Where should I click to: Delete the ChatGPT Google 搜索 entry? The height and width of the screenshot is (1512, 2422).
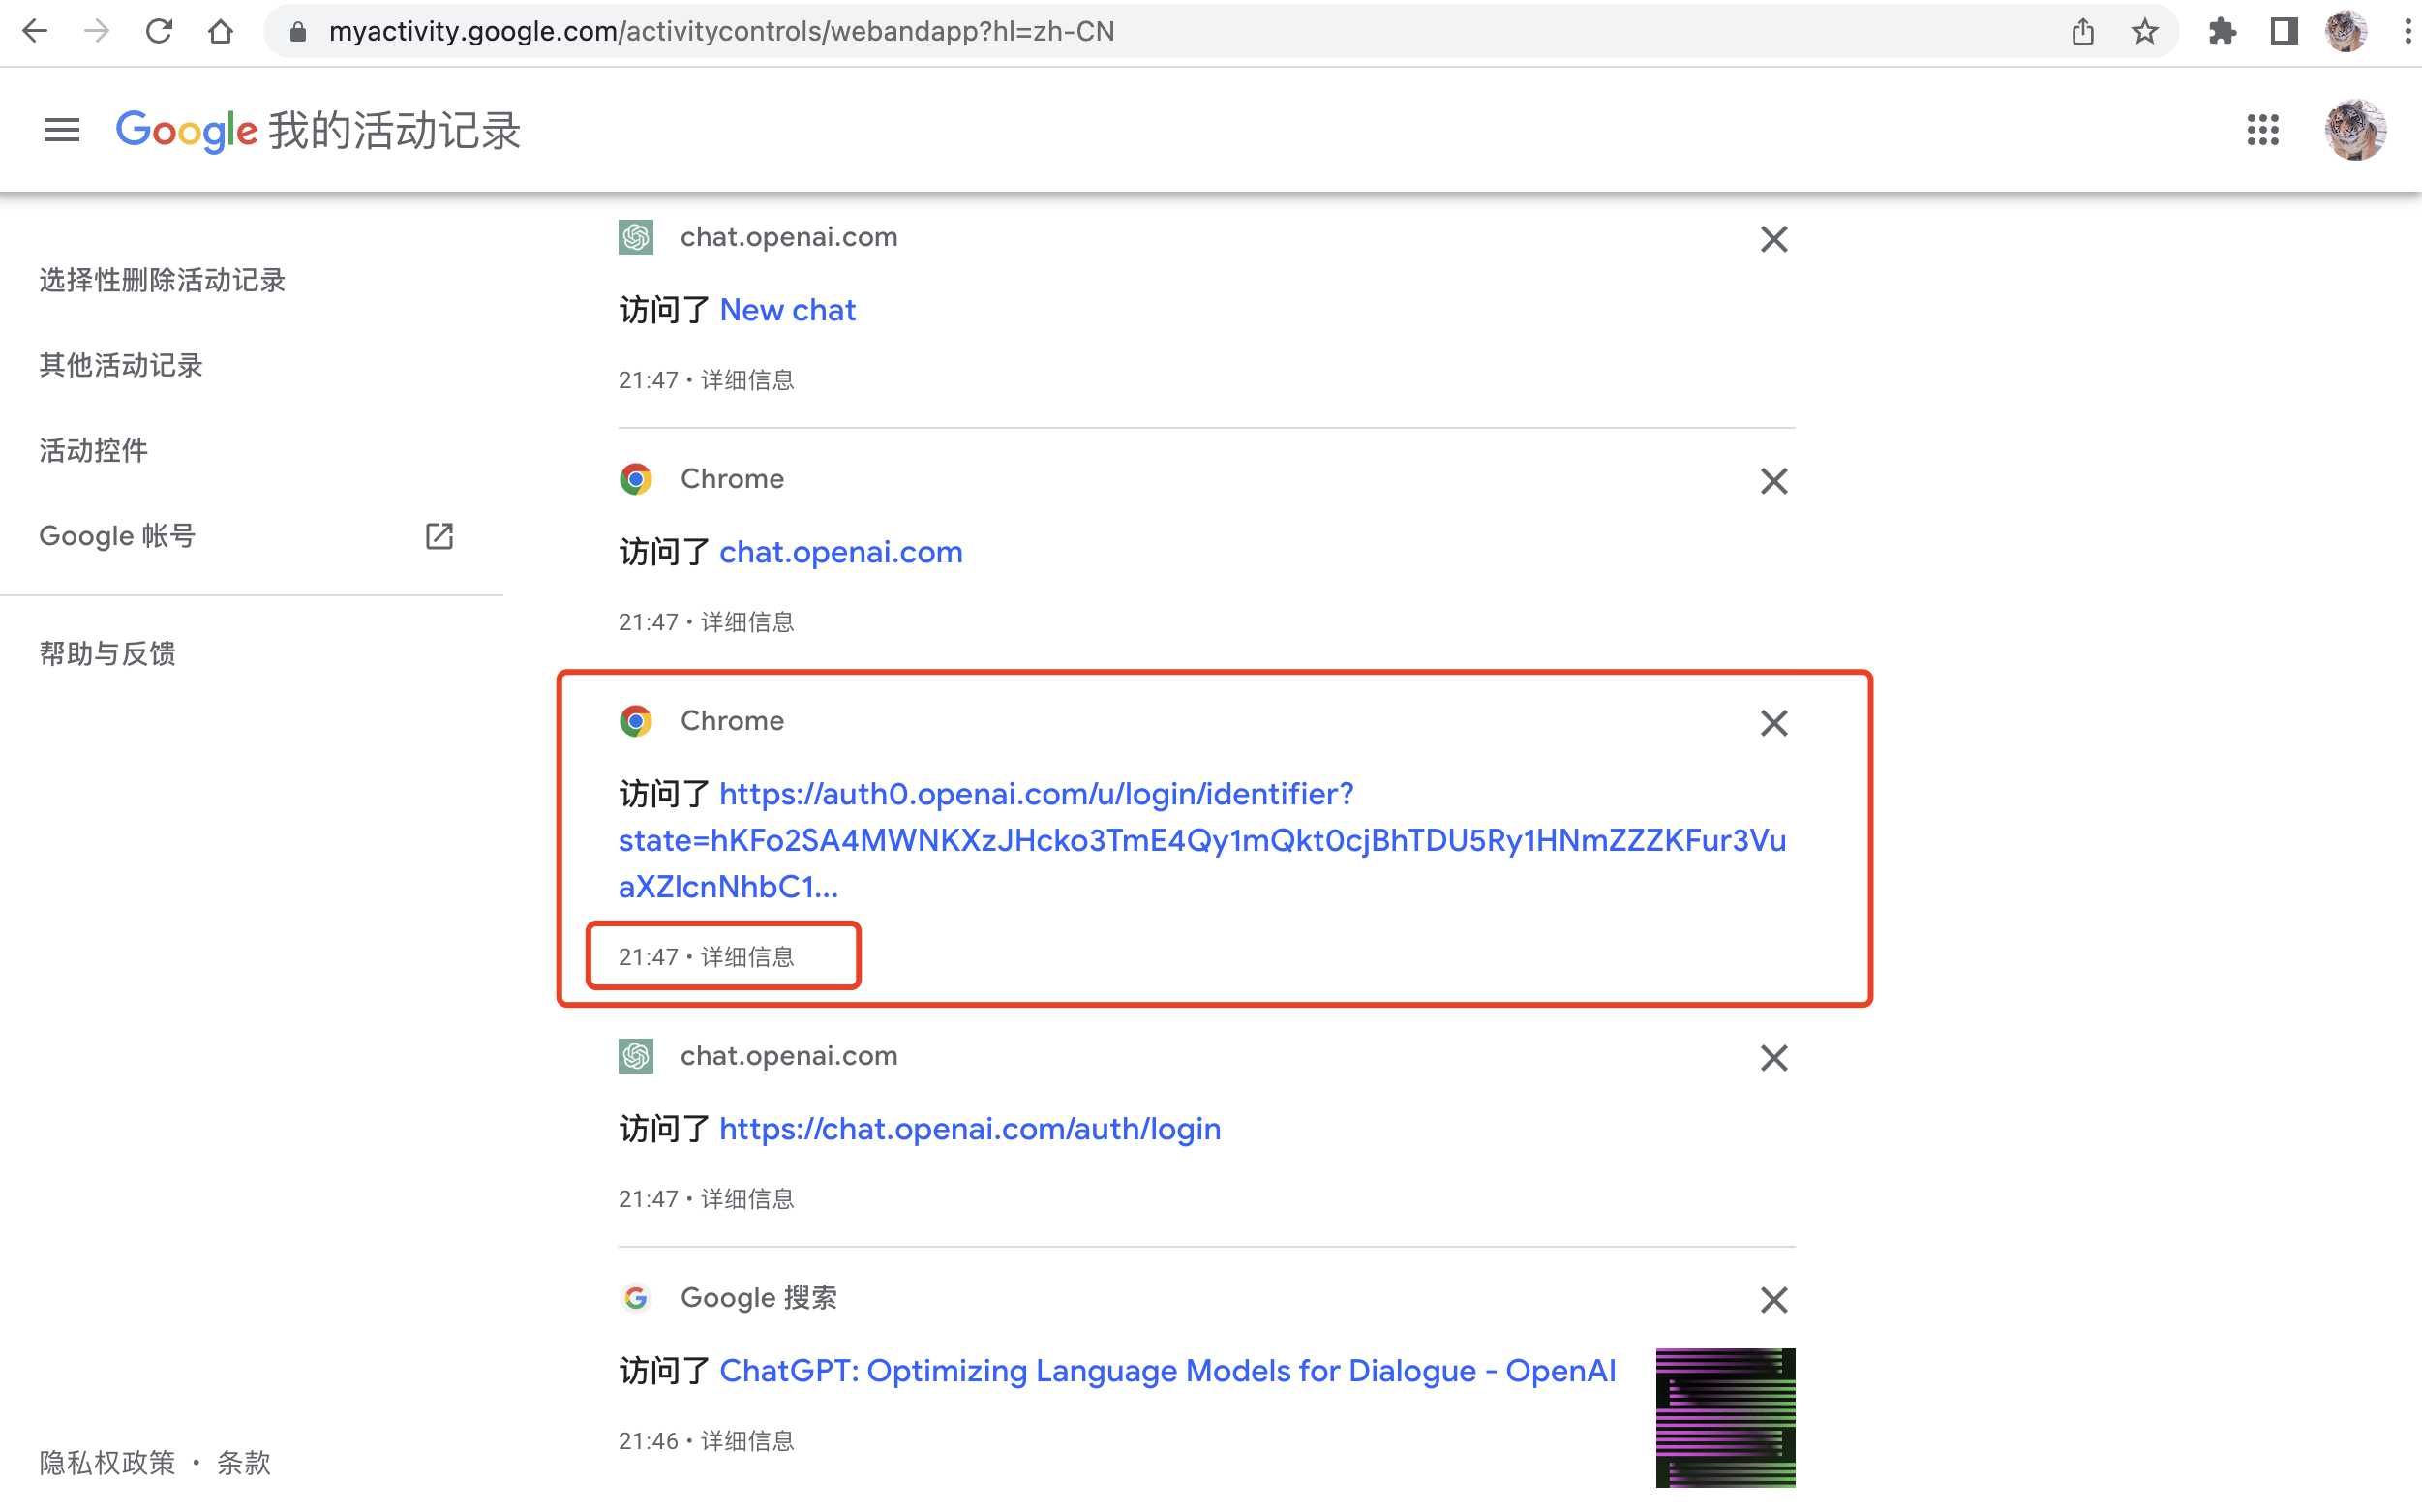click(x=1774, y=1300)
